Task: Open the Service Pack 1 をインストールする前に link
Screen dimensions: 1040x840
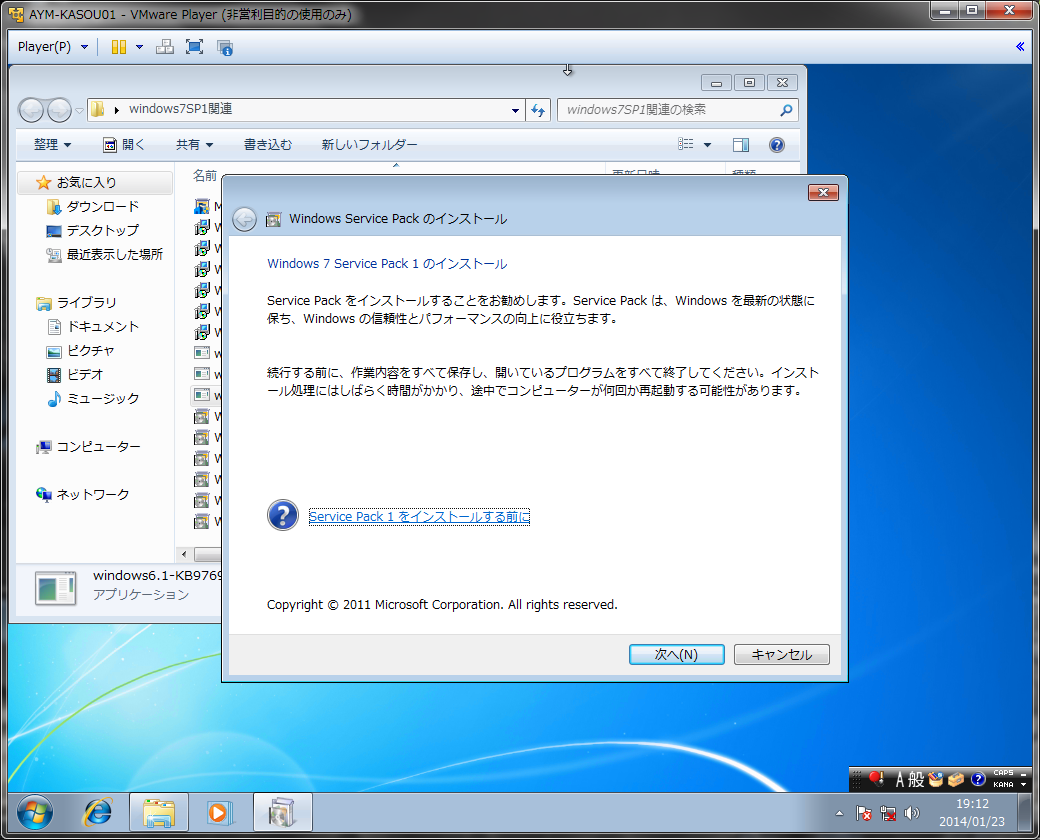Action: point(419,517)
